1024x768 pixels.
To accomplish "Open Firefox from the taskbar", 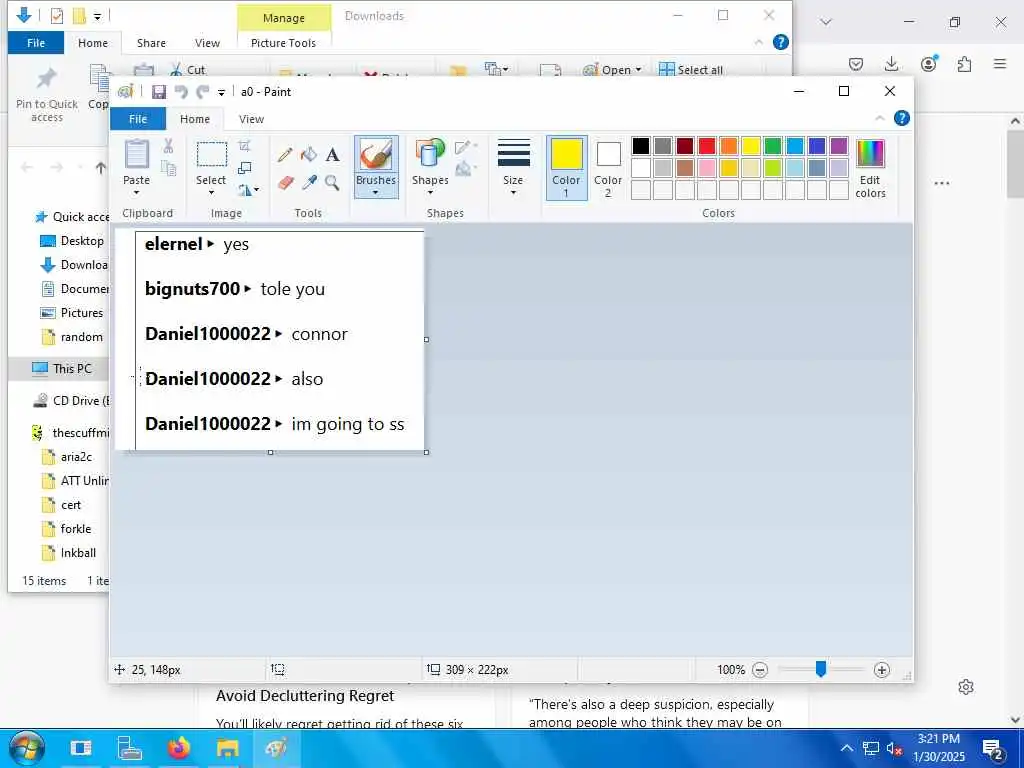I will pyautogui.click(x=178, y=748).
